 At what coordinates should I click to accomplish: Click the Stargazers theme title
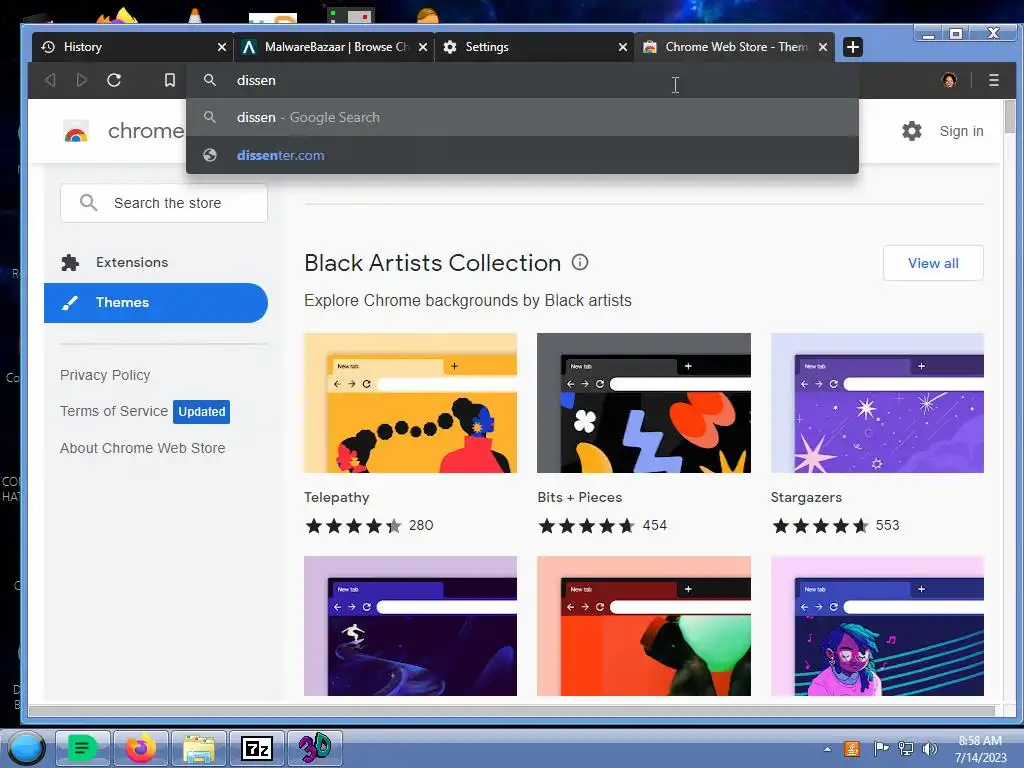tap(806, 497)
